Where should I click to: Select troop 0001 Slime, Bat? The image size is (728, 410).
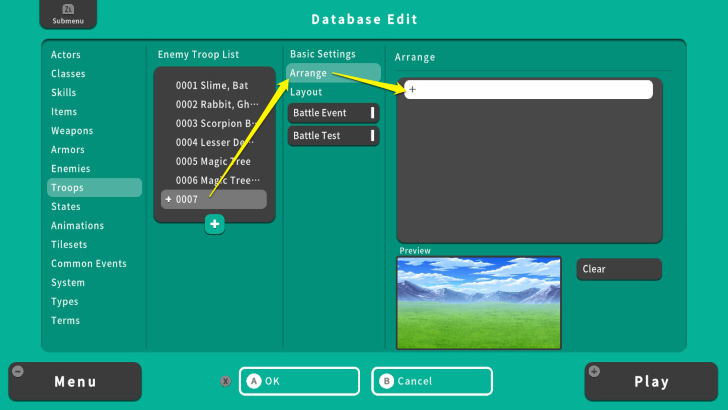point(214,86)
